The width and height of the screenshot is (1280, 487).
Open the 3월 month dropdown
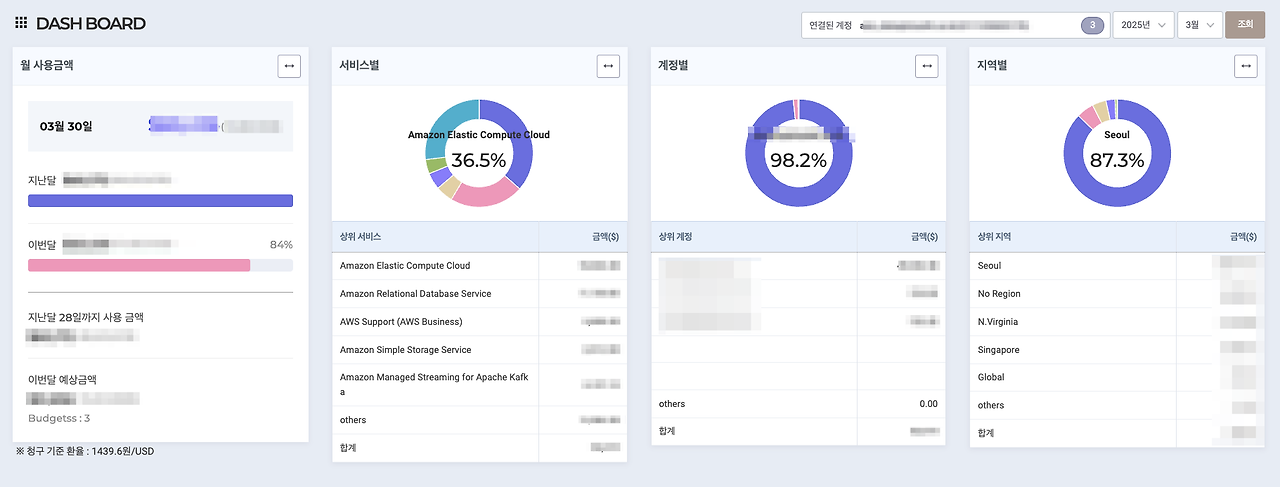coord(1200,25)
